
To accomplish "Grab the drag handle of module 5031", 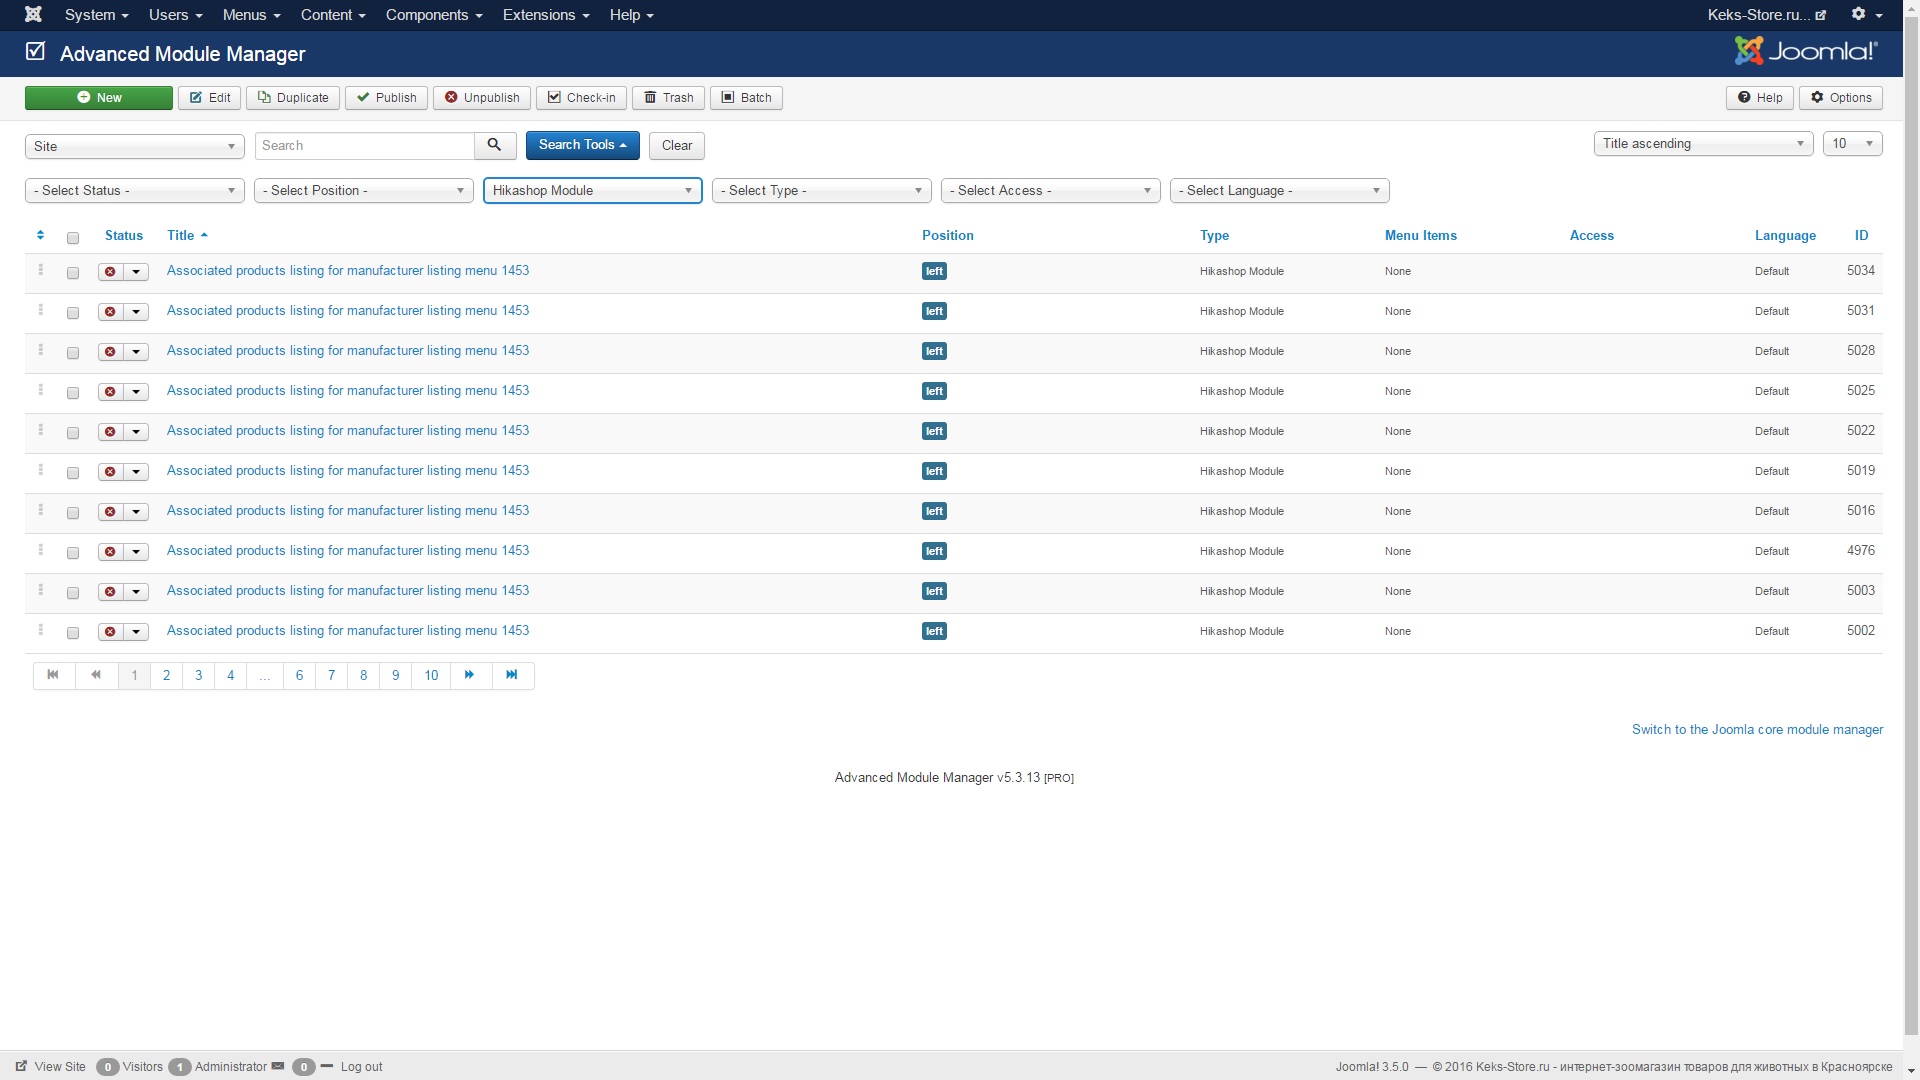I will pyautogui.click(x=41, y=310).
